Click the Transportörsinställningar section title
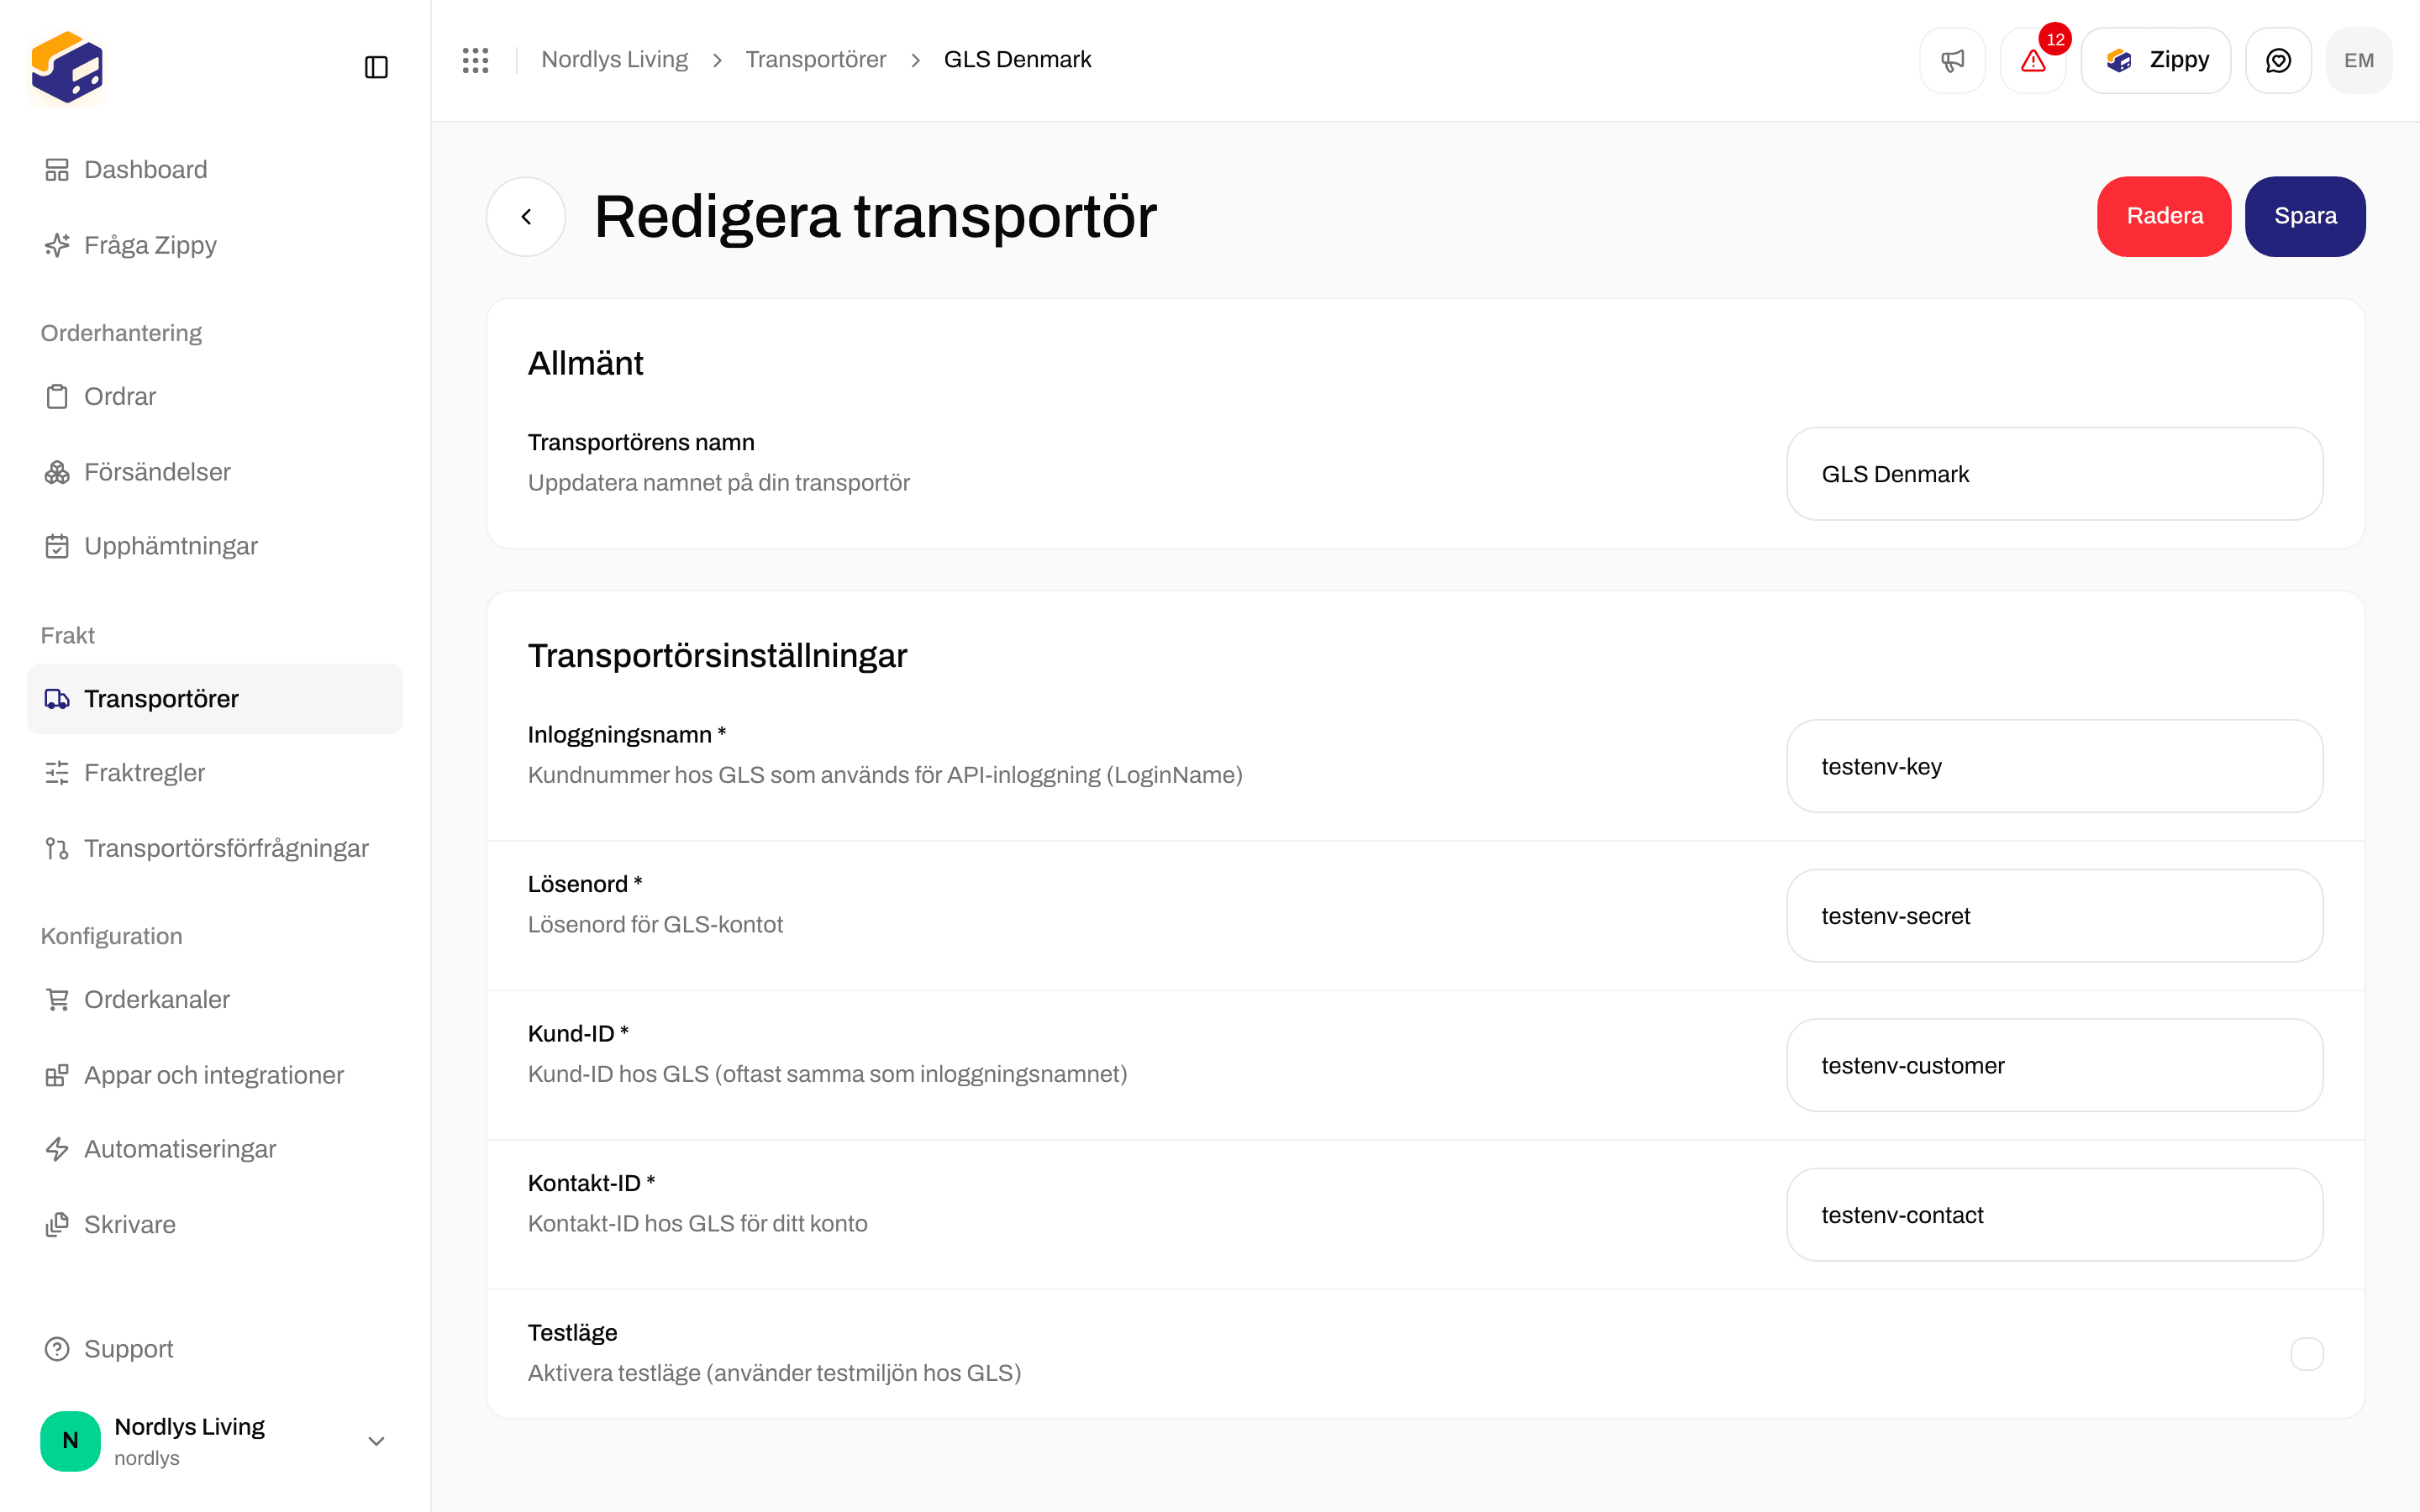 pos(717,656)
